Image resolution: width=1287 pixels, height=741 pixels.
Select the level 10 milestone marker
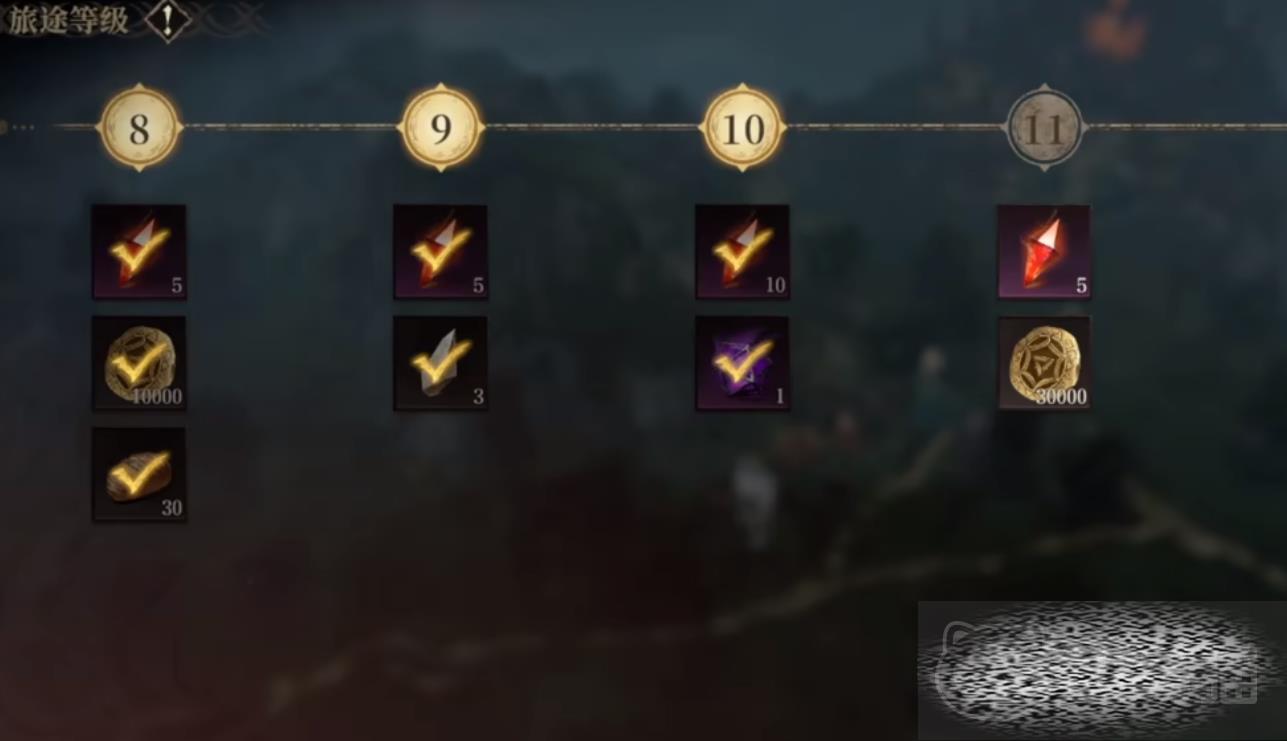coord(742,128)
